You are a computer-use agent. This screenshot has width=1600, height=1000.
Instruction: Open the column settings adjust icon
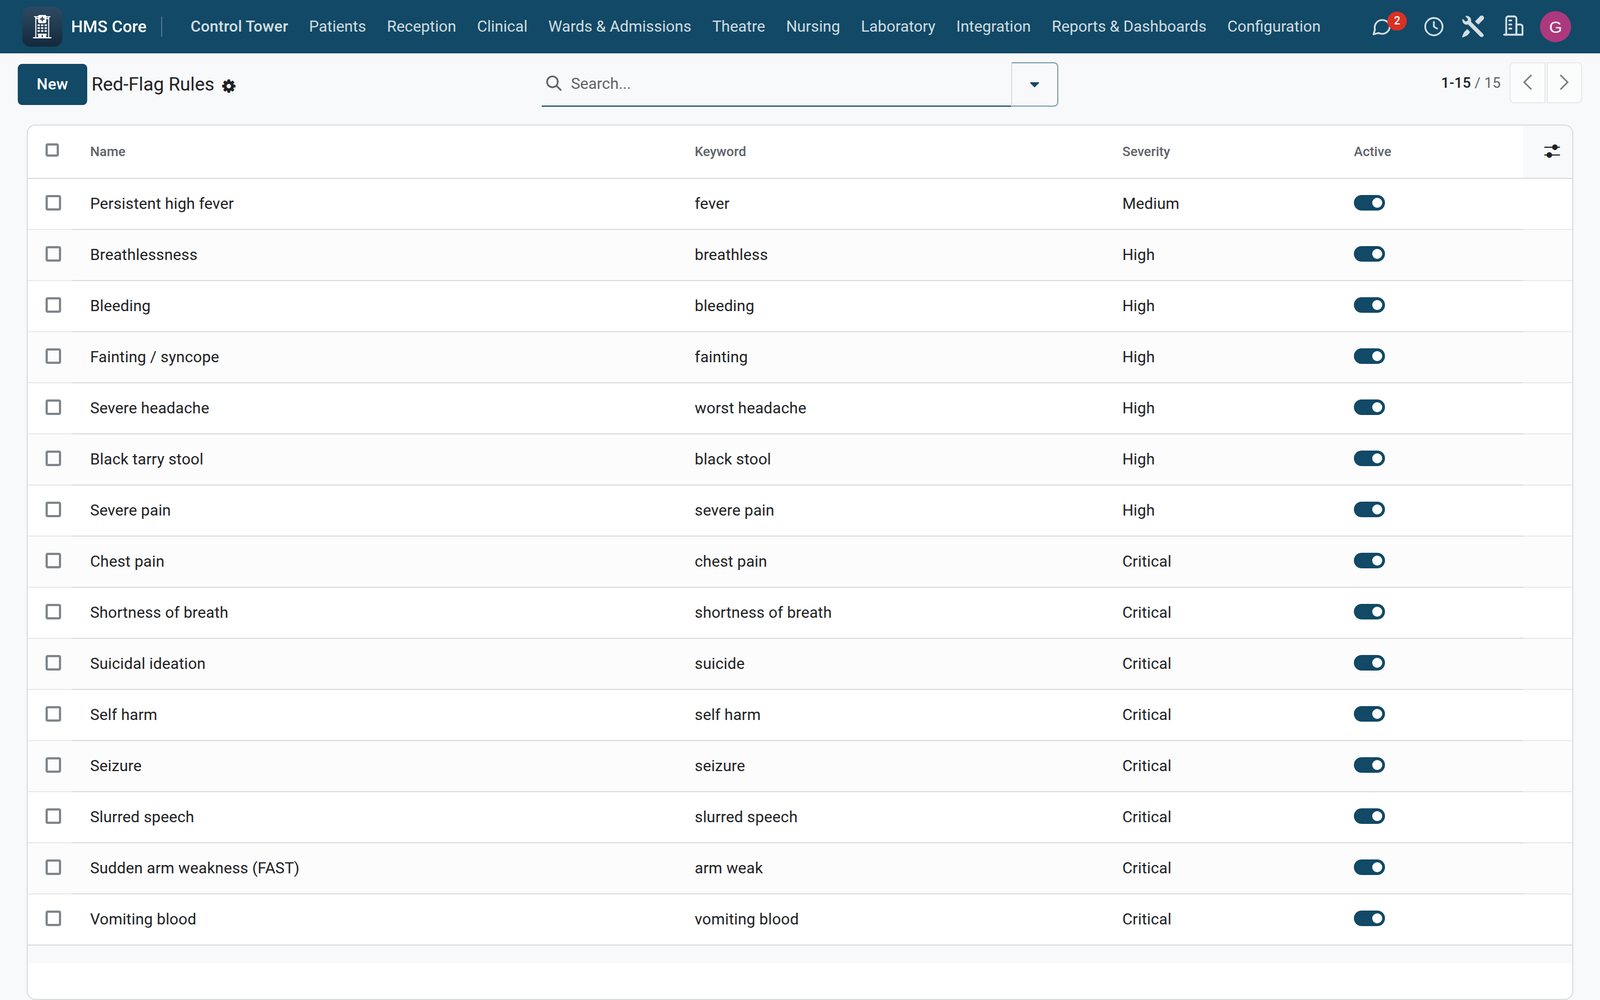pyautogui.click(x=1551, y=151)
